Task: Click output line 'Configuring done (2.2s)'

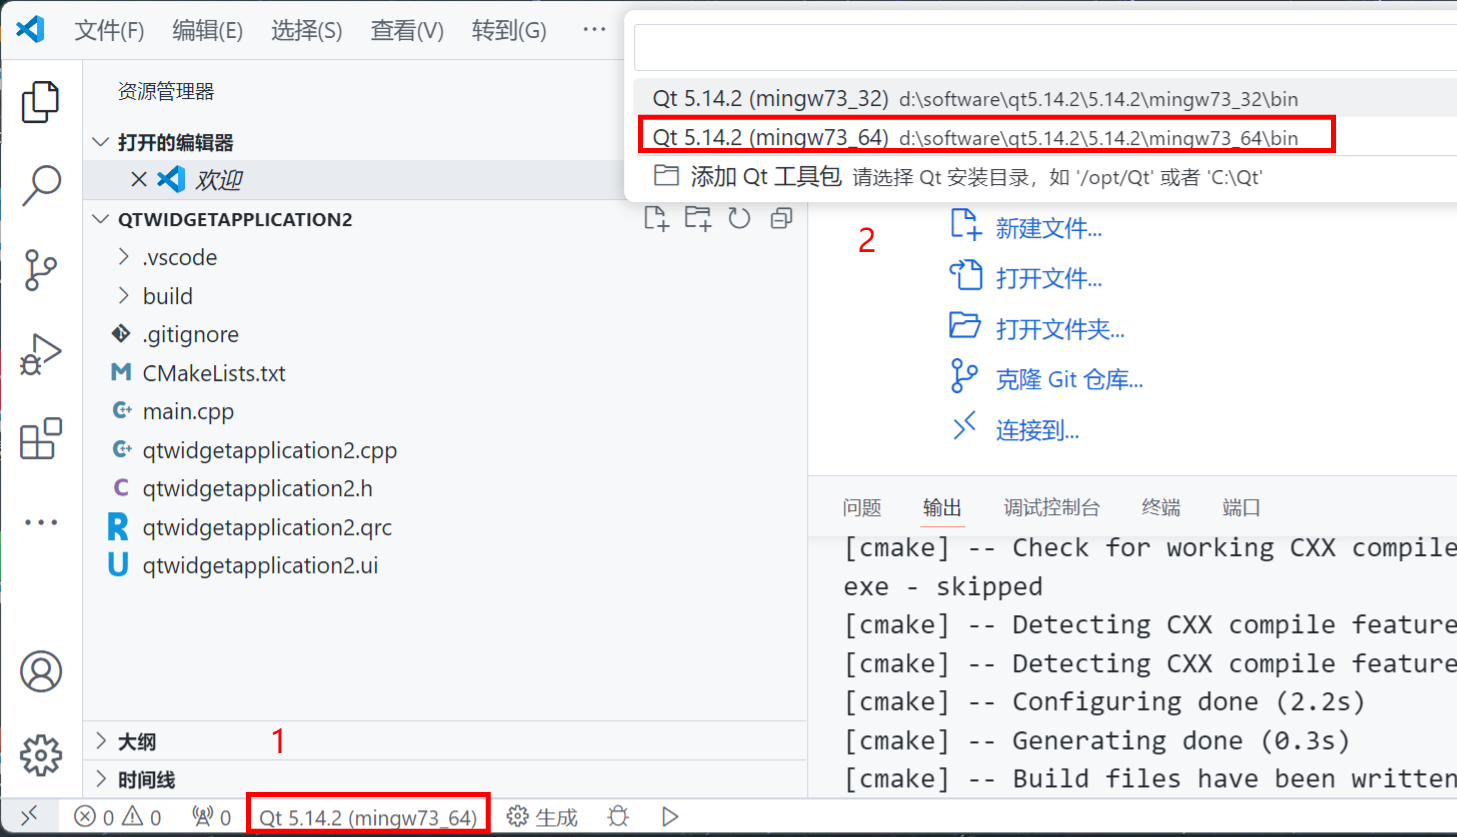Action: tap(1104, 702)
